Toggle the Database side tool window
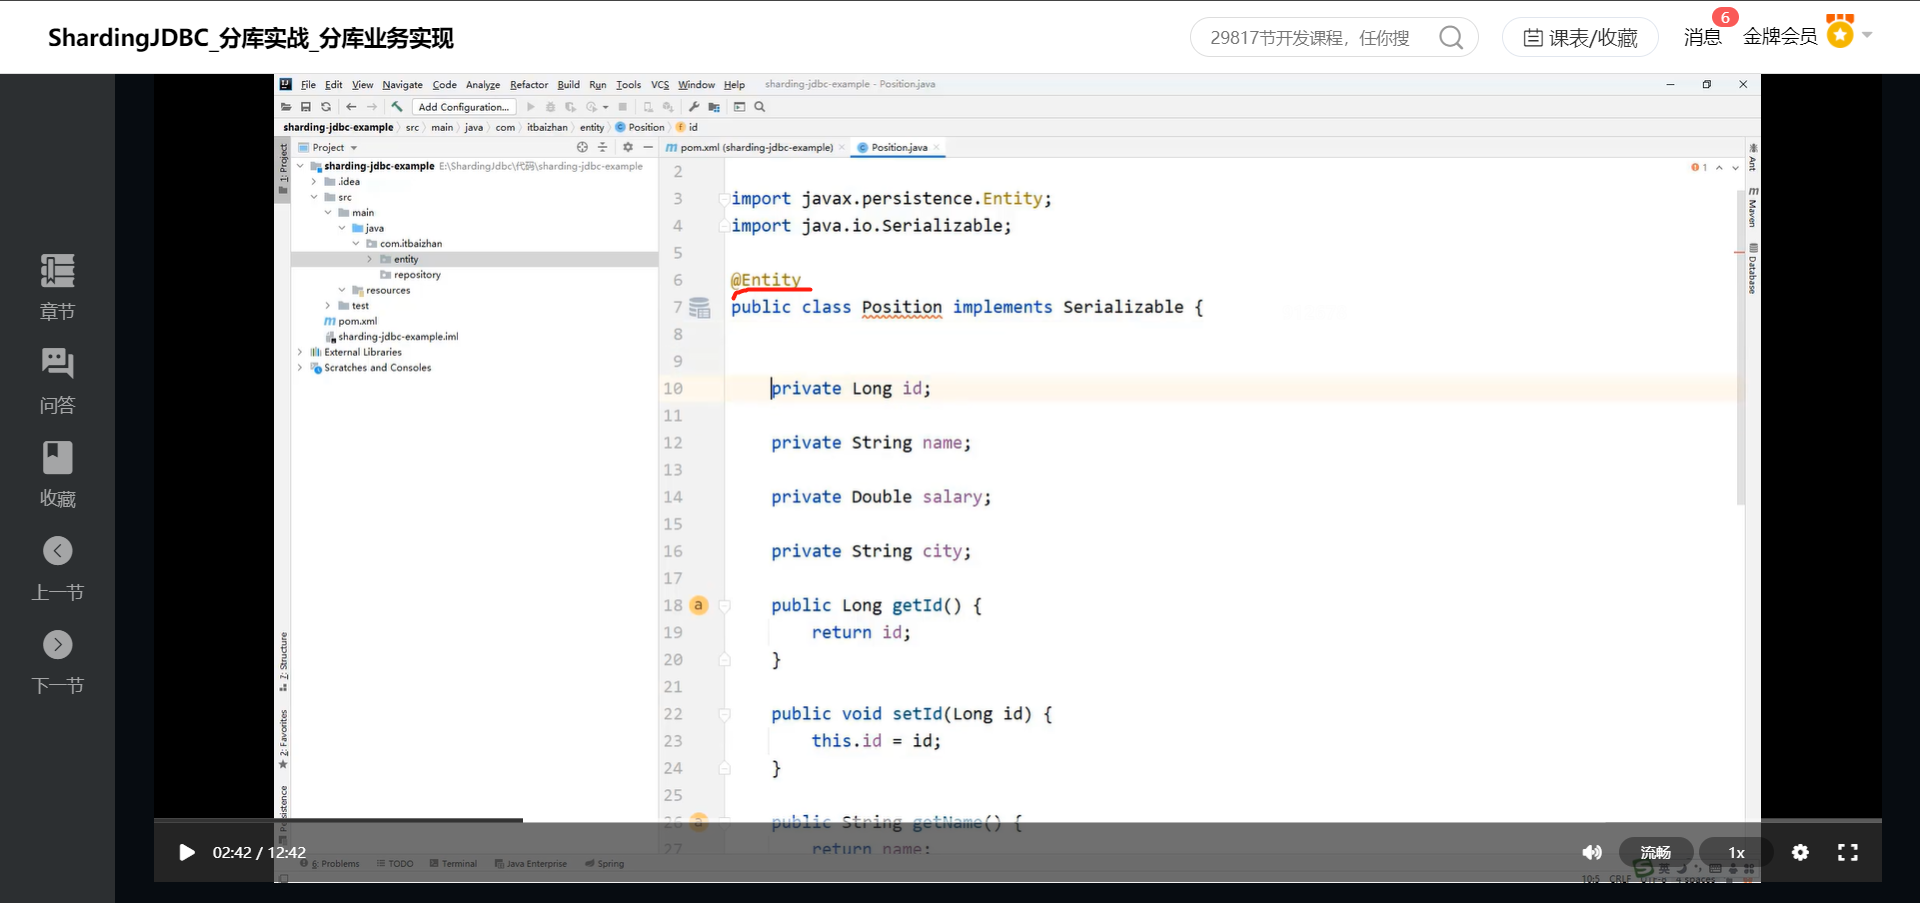Viewport: 1920px width, 903px height. tap(1753, 268)
